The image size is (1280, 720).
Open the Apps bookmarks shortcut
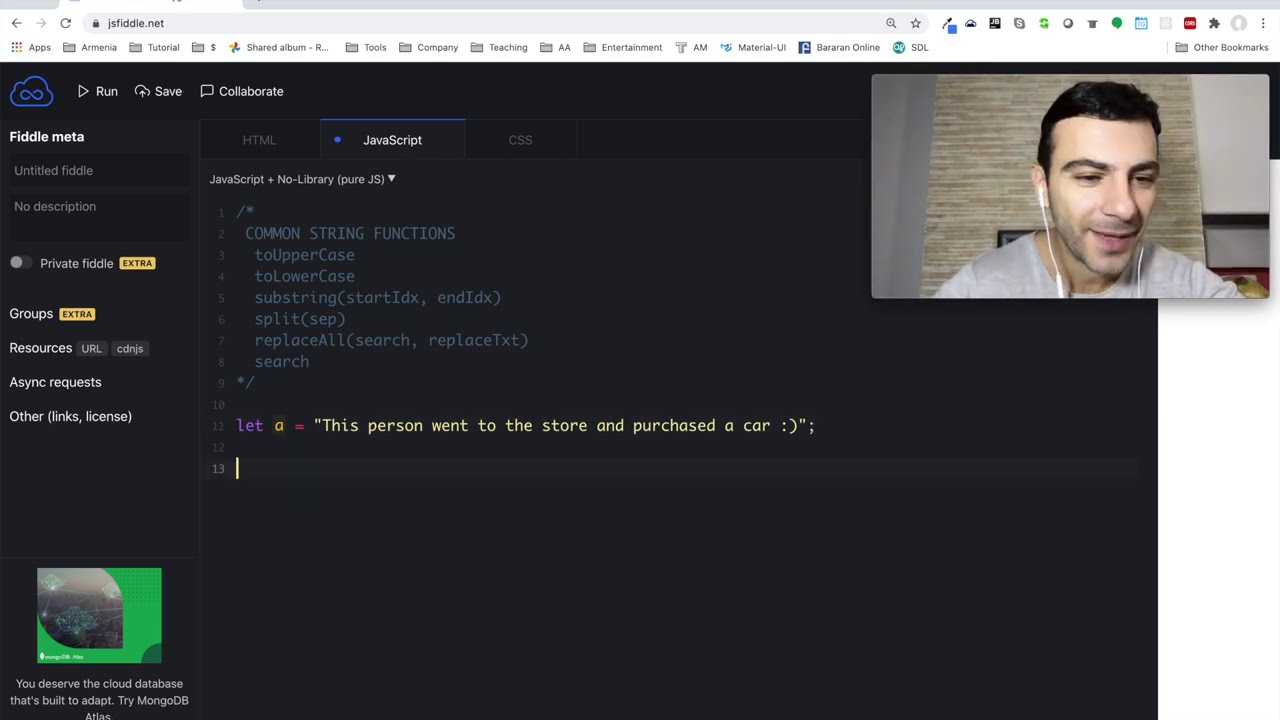pyautogui.click(x=30, y=47)
